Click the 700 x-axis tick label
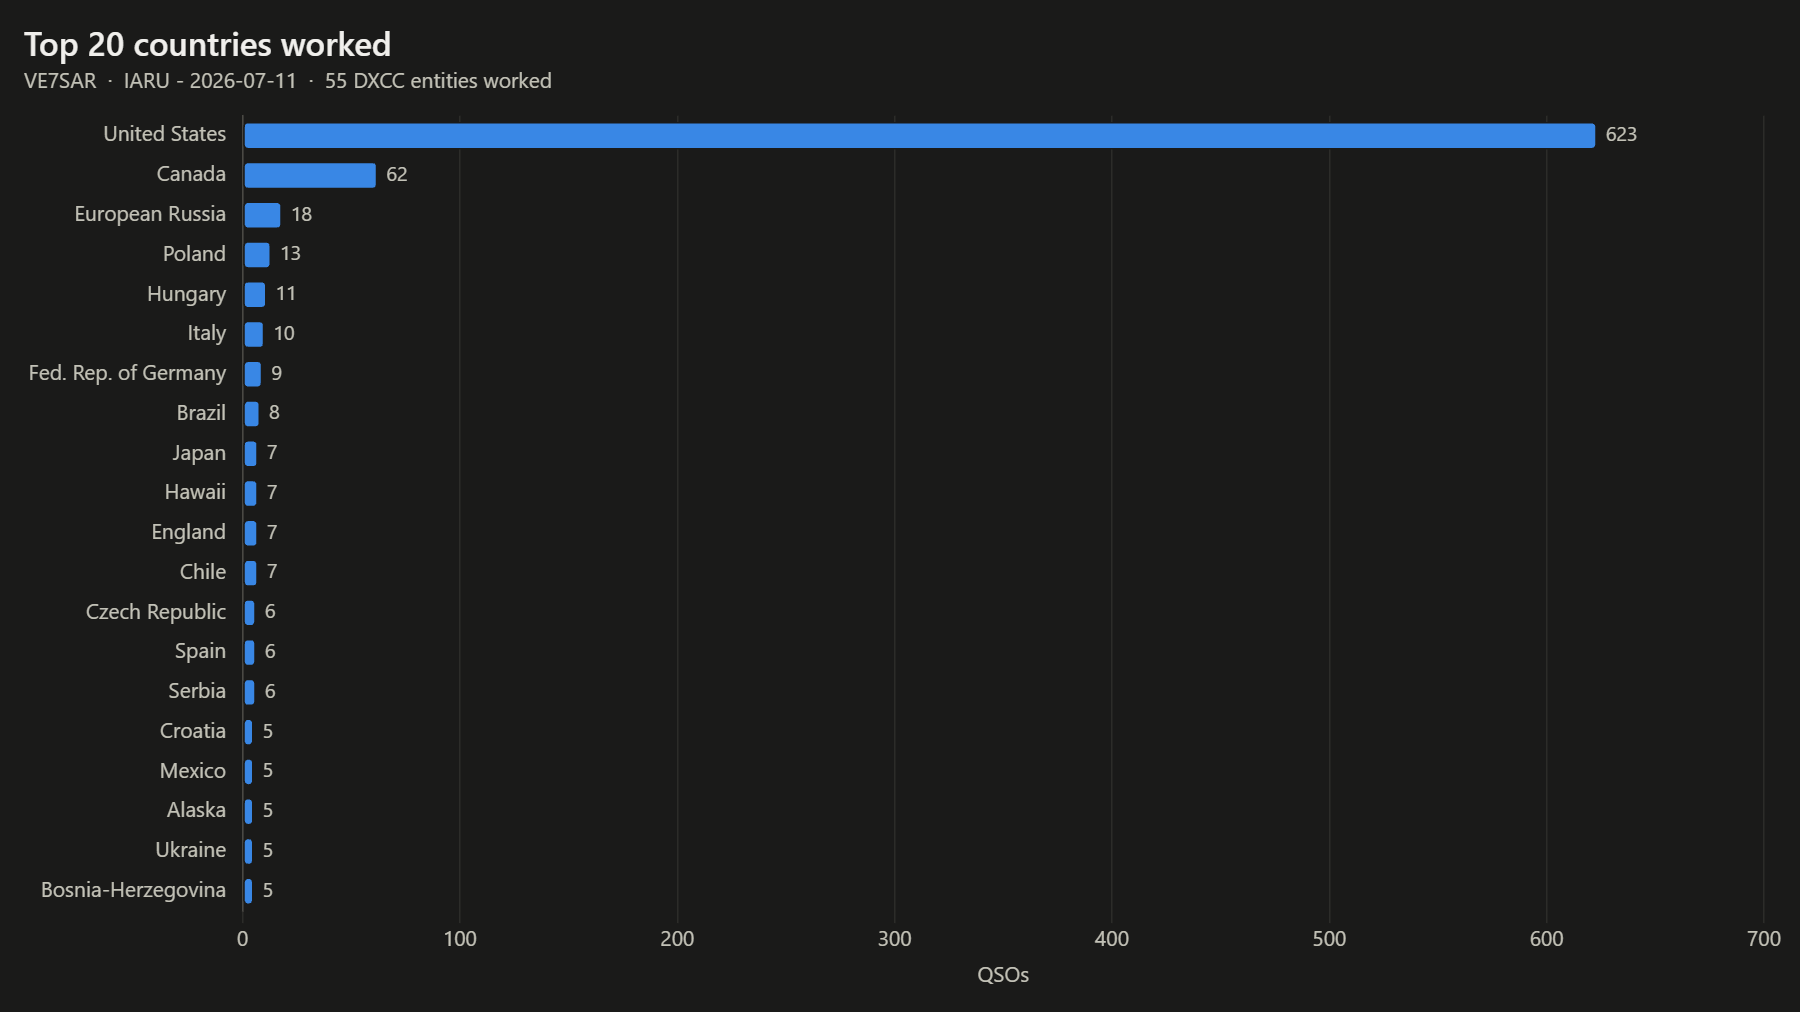 point(1764,939)
